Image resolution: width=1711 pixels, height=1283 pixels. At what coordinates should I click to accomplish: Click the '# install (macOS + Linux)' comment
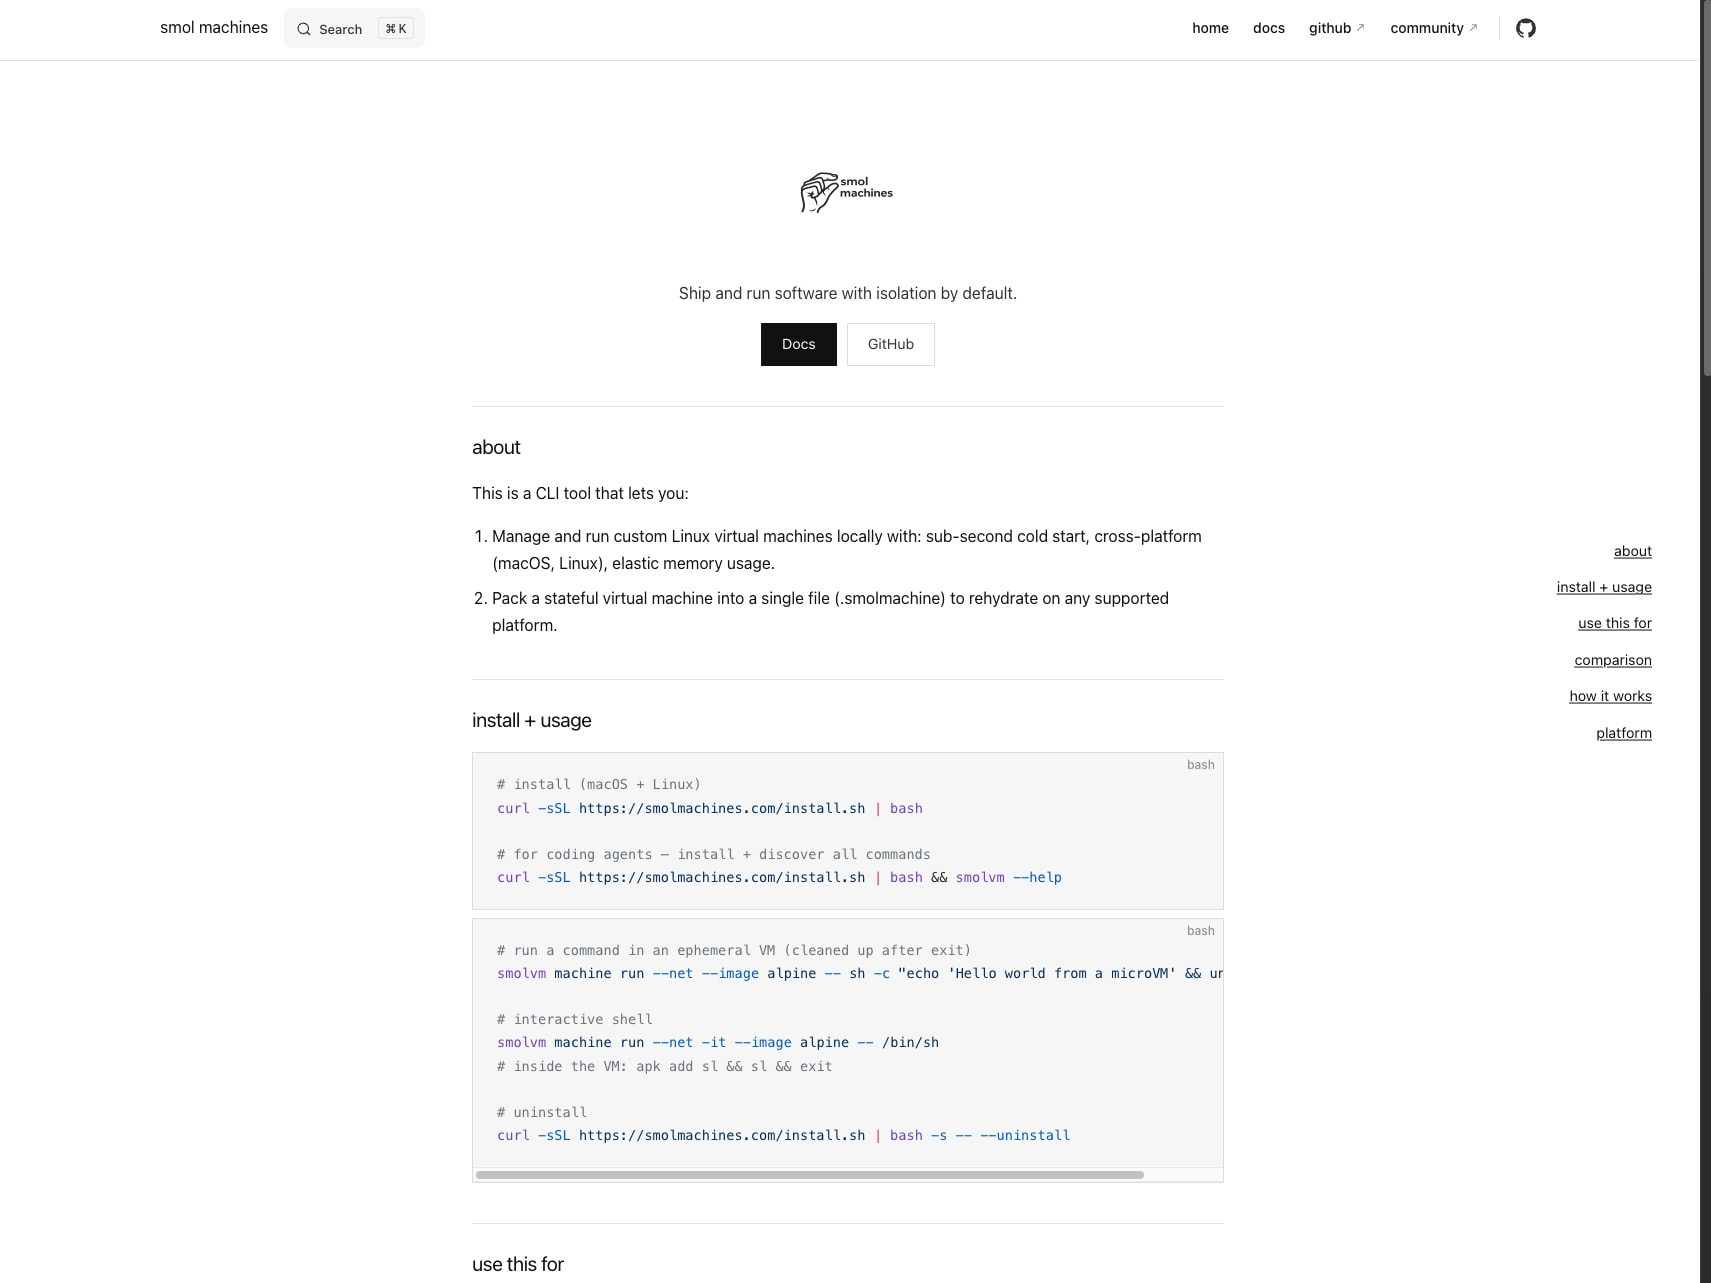click(598, 784)
